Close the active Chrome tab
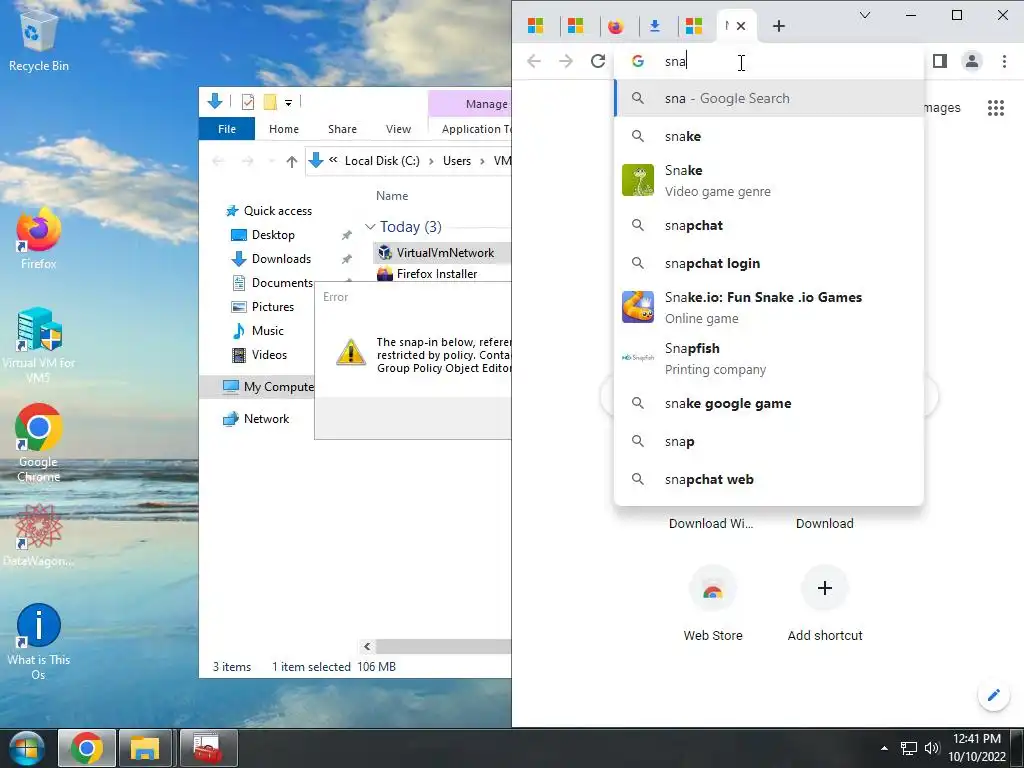The height and width of the screenshot is (768, 1024). pos(741,26)
